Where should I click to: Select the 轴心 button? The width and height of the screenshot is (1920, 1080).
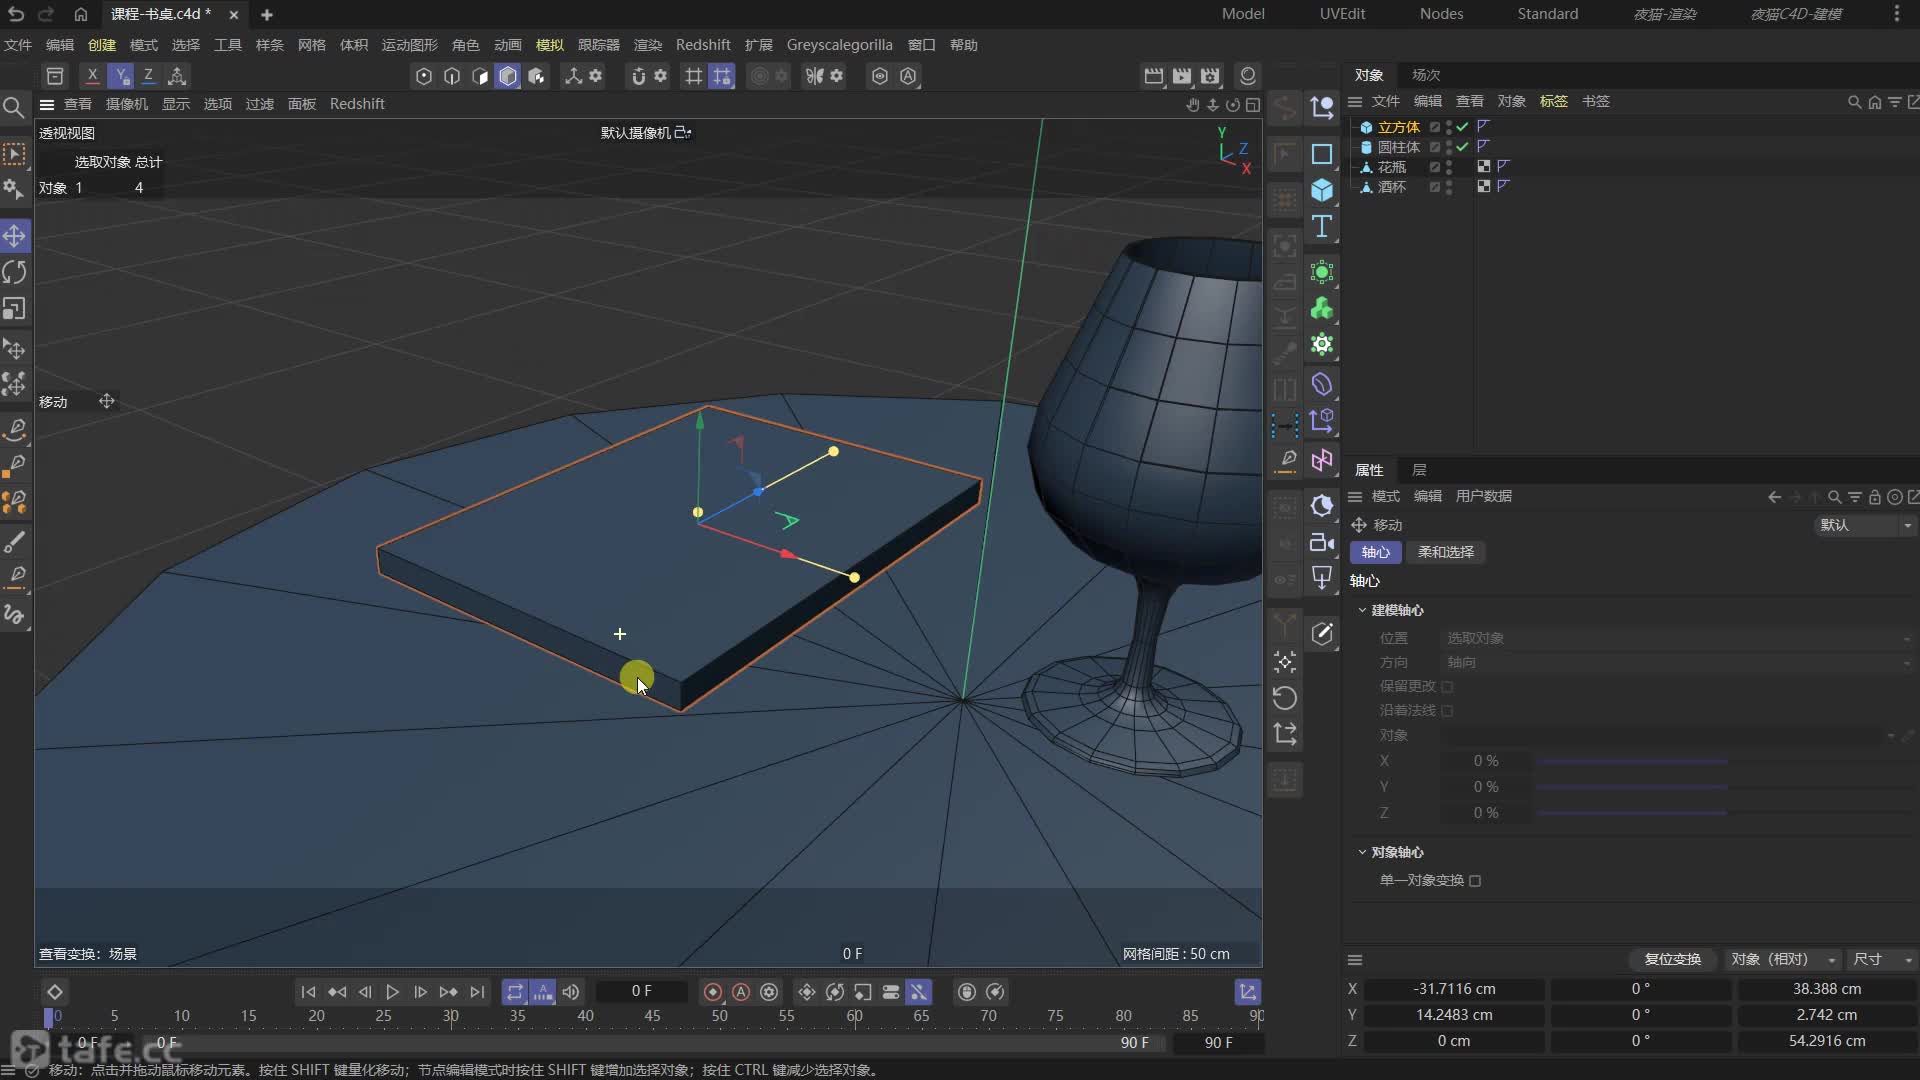(x=1375, y=552)
